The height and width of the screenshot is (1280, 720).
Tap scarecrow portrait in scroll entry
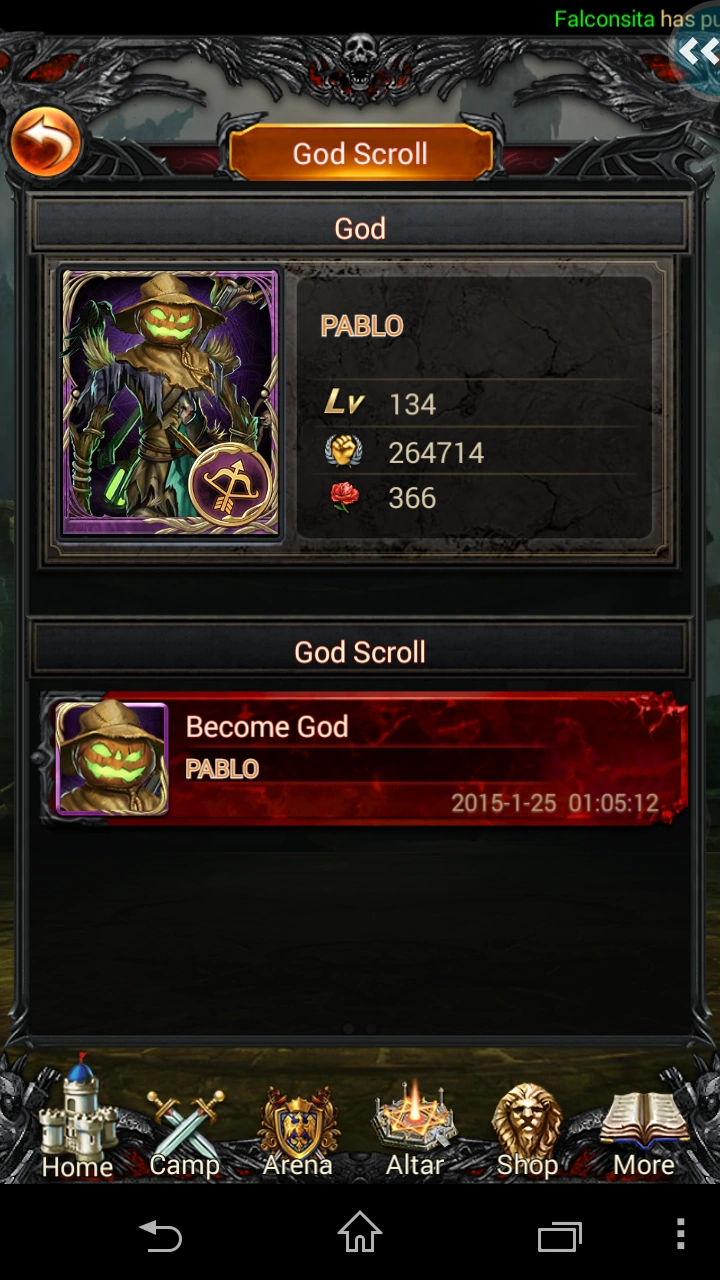[x=111, y=758]
